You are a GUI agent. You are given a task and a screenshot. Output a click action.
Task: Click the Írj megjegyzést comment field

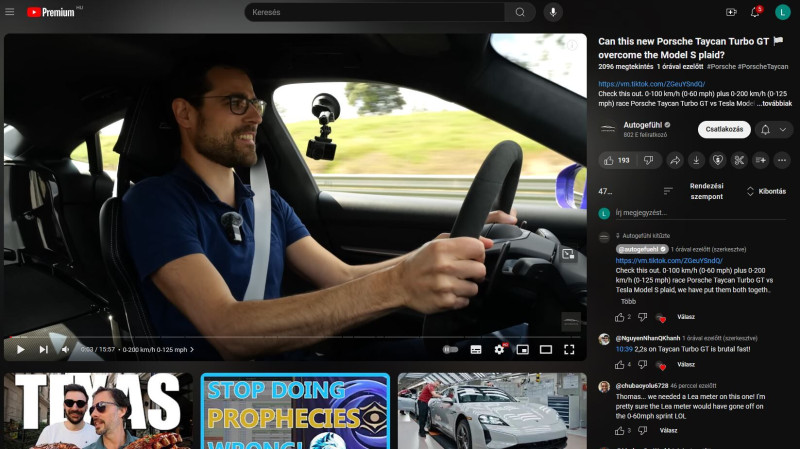(701, 213)
